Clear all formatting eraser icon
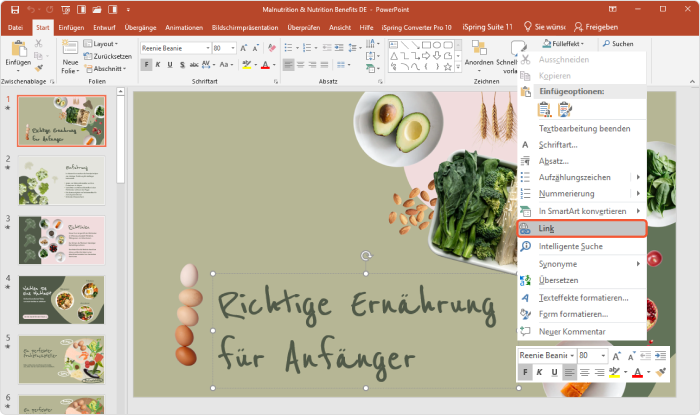This screenshot has width=700, height=415. coord(271,48)
